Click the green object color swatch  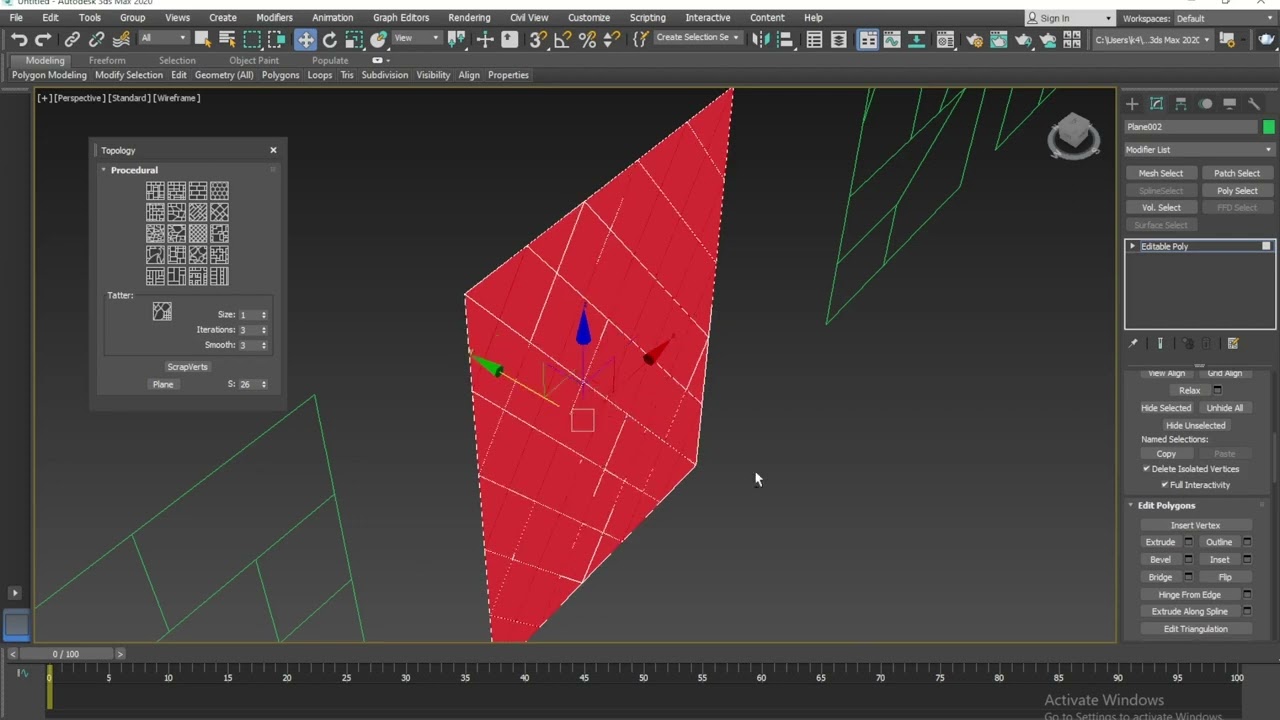pos(1269,127)
